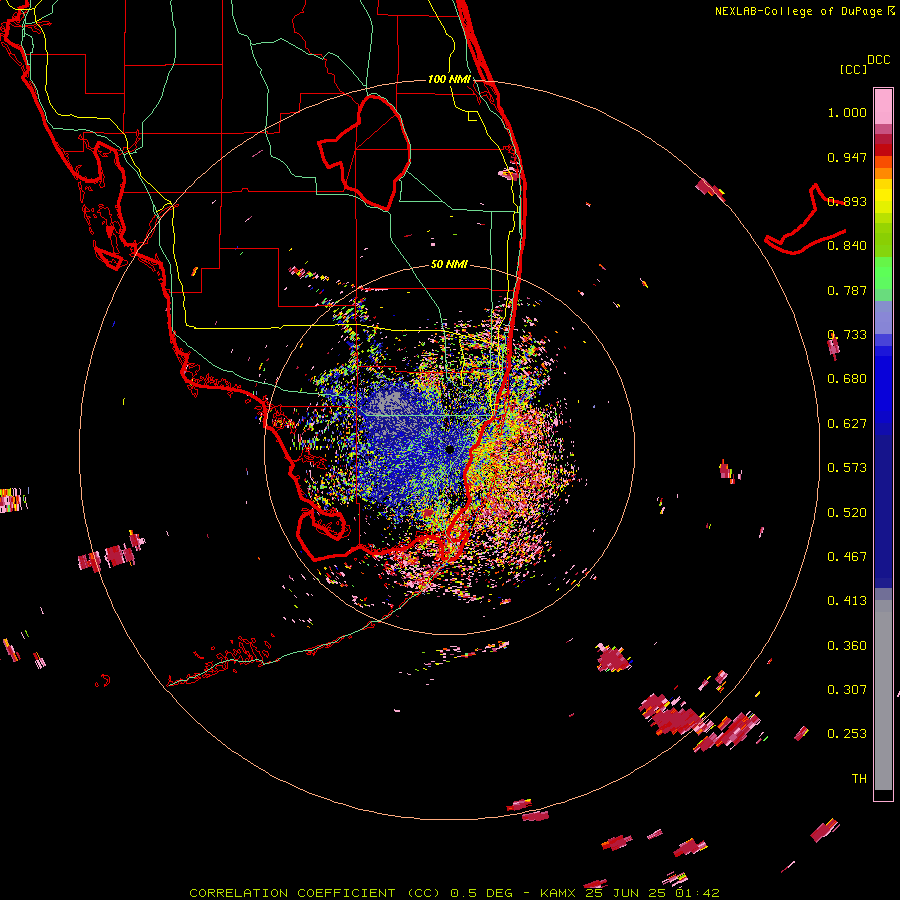The image size is (900, 900).
Task: Click the Lake Okeechobee outline on the map
Action: (x=365, y=152)
